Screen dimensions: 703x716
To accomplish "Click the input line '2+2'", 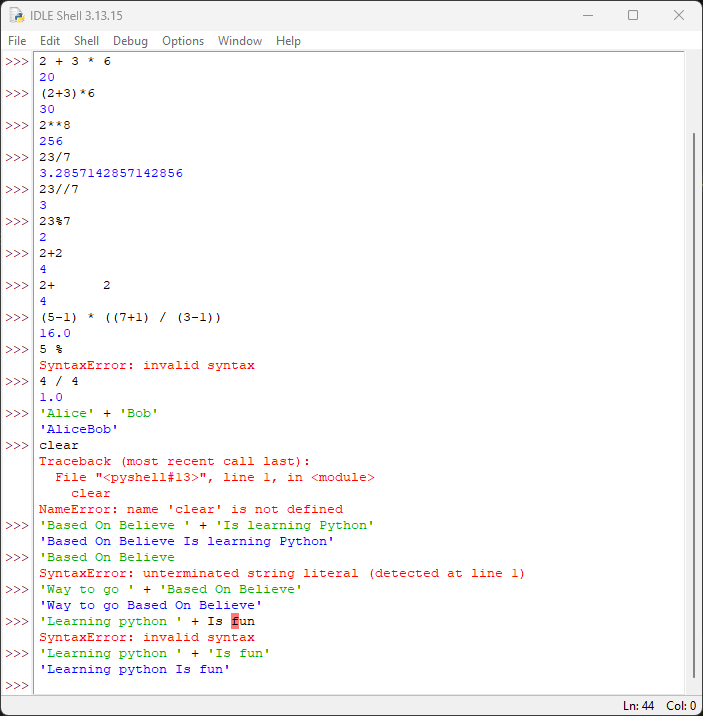I will coord(51,253).
